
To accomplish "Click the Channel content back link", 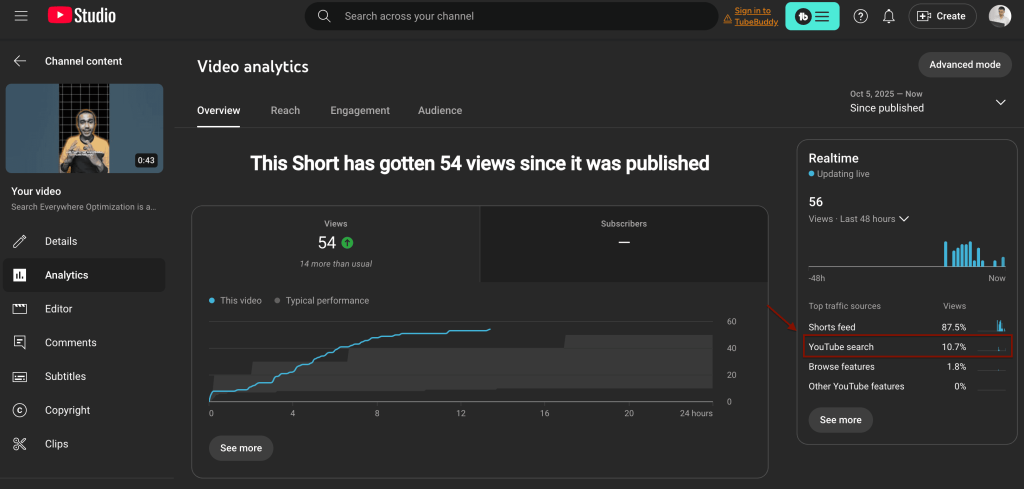I will pos(84,61).
